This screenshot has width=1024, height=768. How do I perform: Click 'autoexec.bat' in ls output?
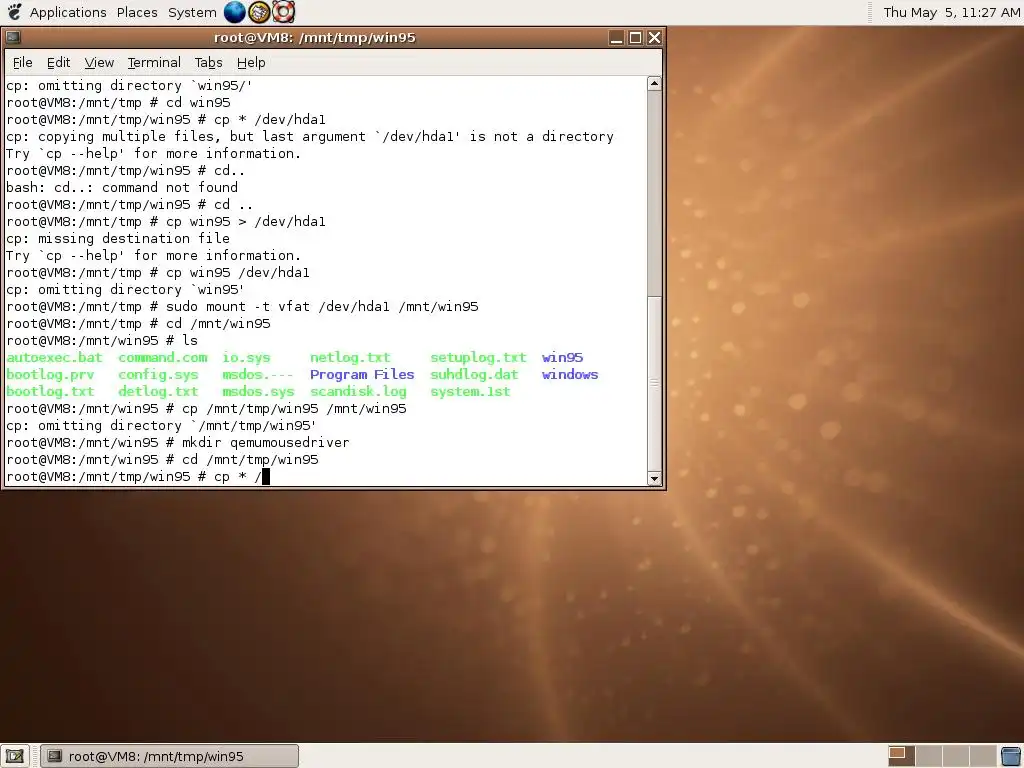pyautogui.click(x=54, y=358)
